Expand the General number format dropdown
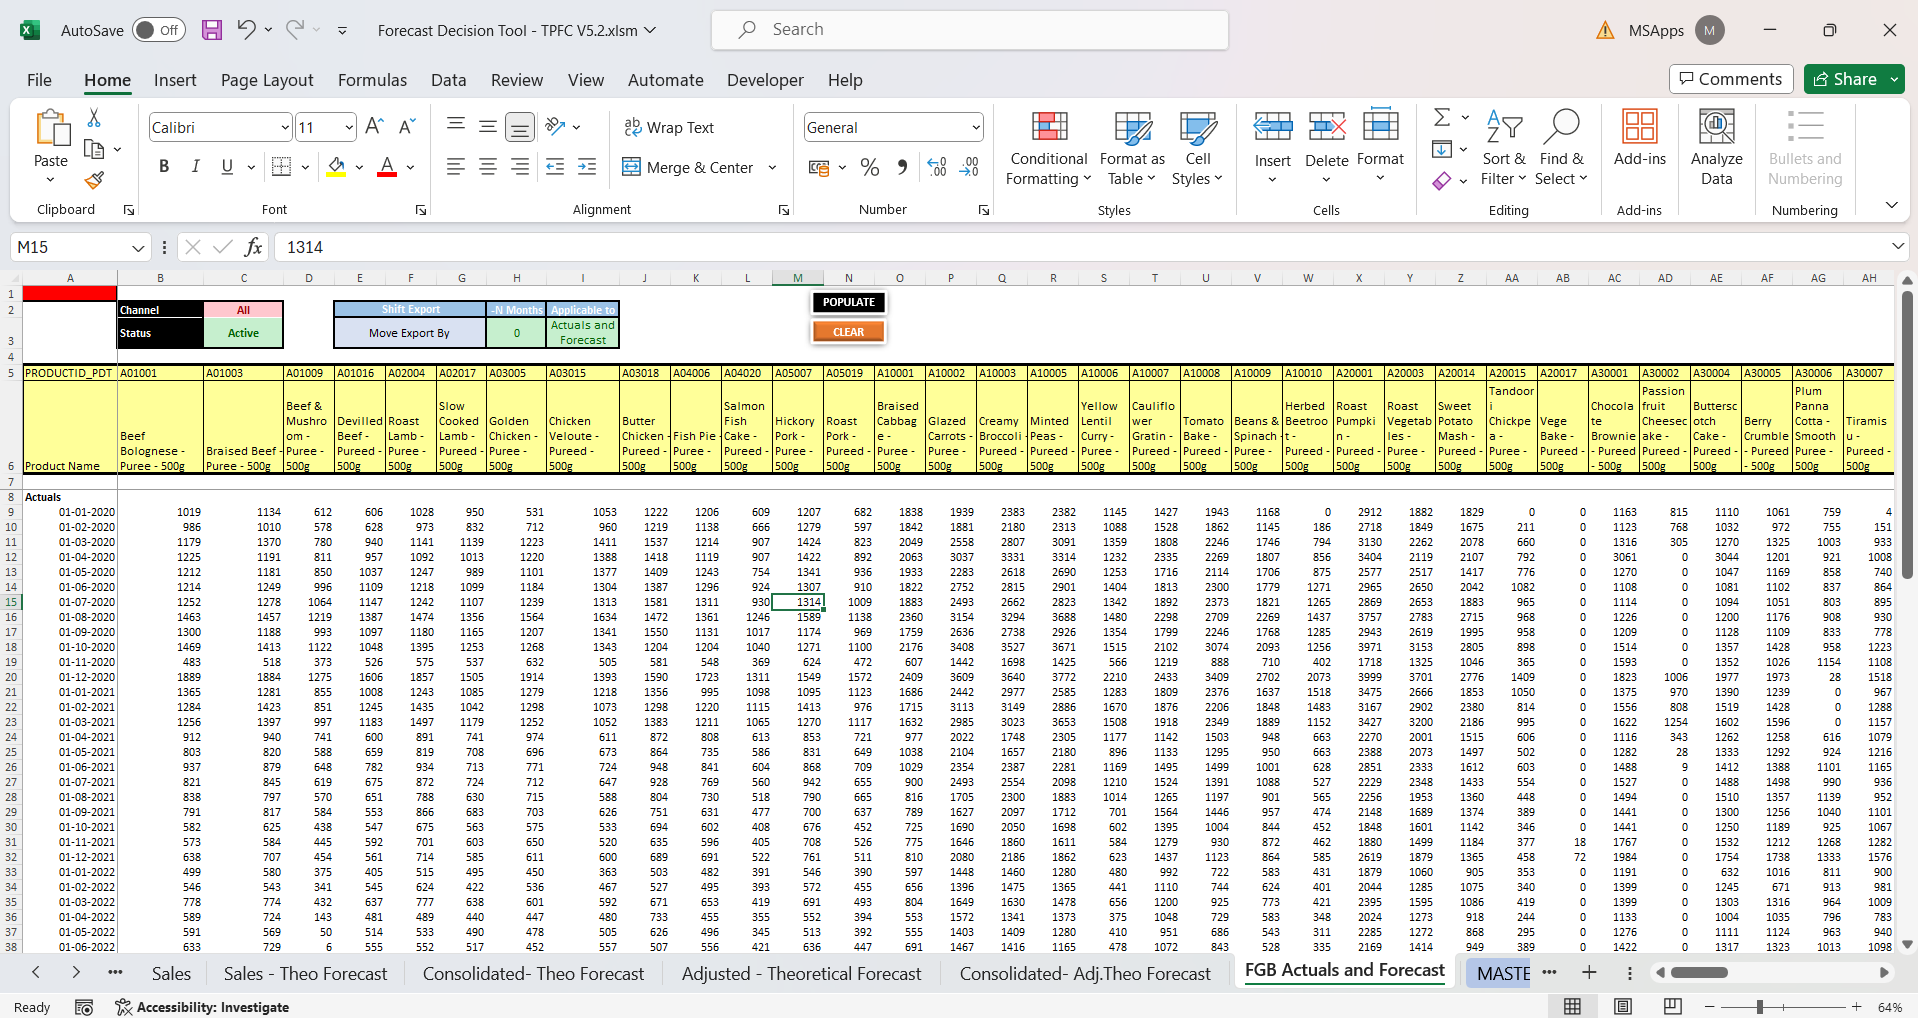 pyautogui.click(x=975, y=128)
